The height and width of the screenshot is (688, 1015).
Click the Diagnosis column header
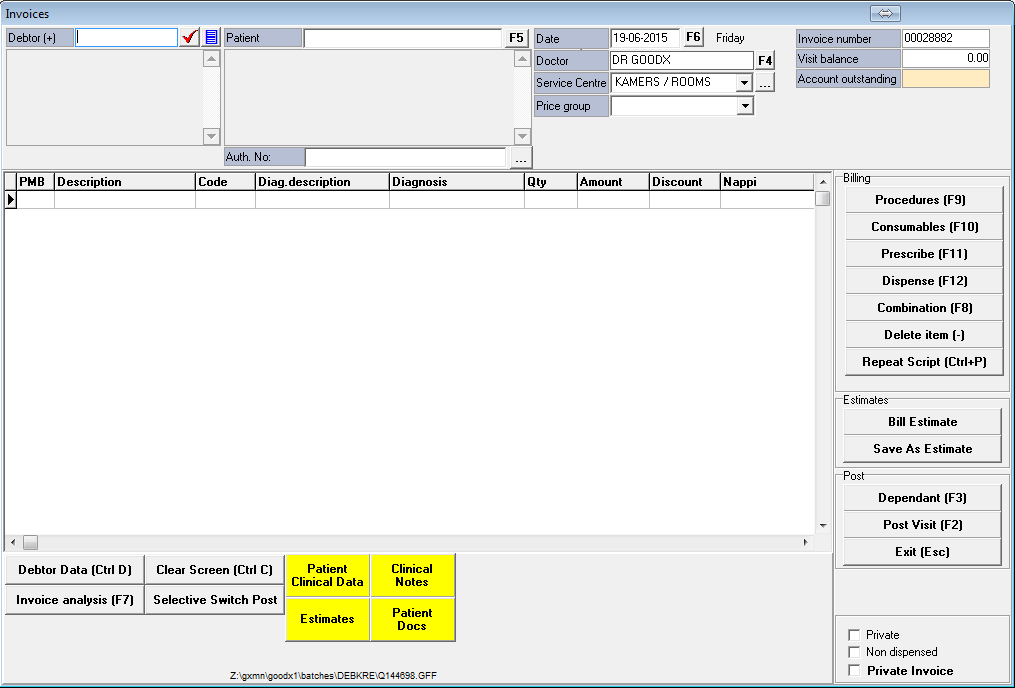(456, 182)
